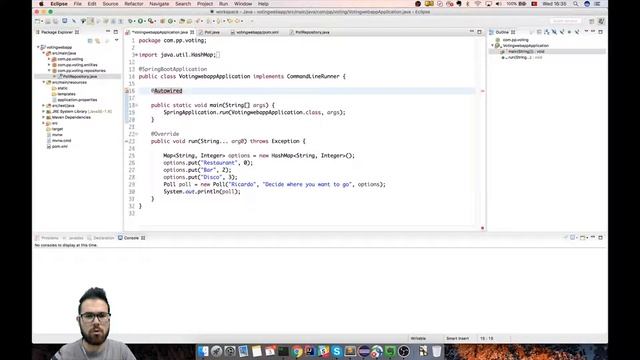Expand the Maven Dependencies node

[x=44, y=117]
